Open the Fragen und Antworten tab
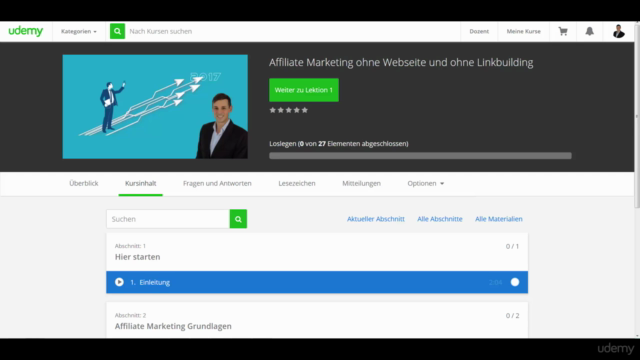The height and width of the screenshot is (360, 640). (217, 183)
